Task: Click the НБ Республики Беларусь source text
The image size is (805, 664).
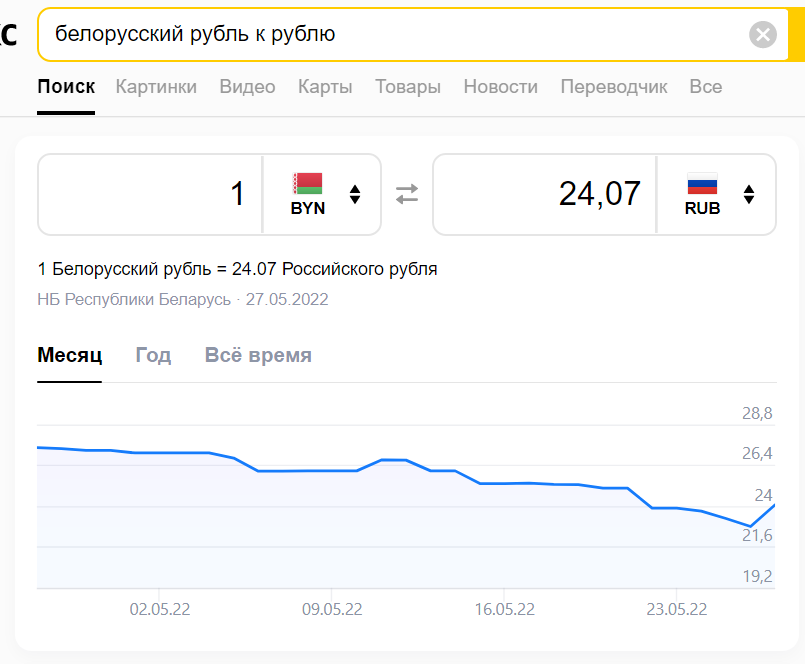Action: 134,299
